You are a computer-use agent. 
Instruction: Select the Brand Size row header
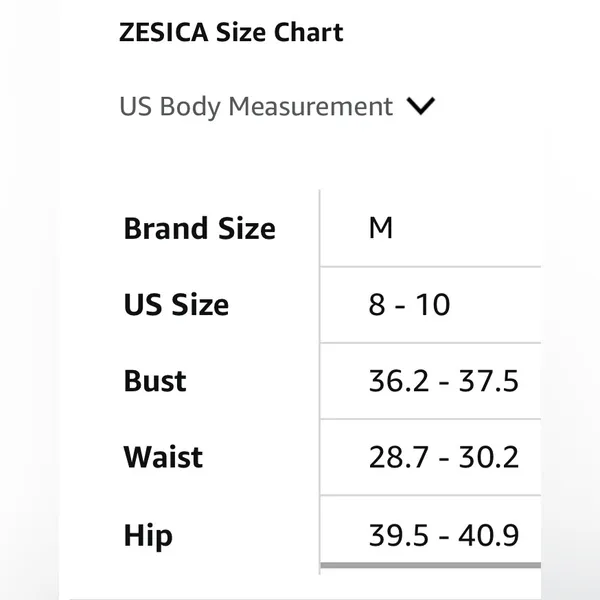coord(199,228)
